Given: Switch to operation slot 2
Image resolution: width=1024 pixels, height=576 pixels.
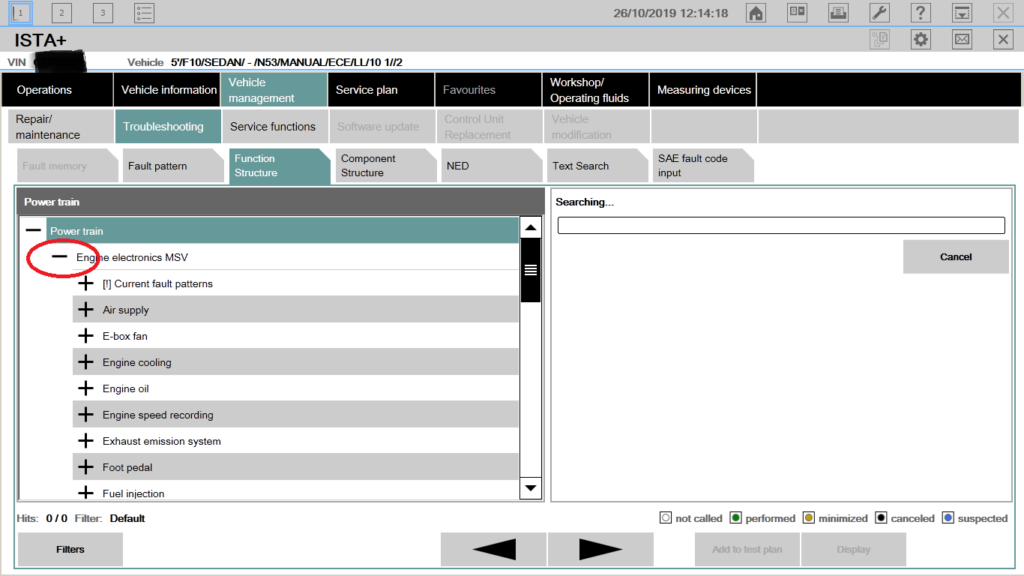Looking at the screenshot, I should pyautogui.click(x=62, y=13).
